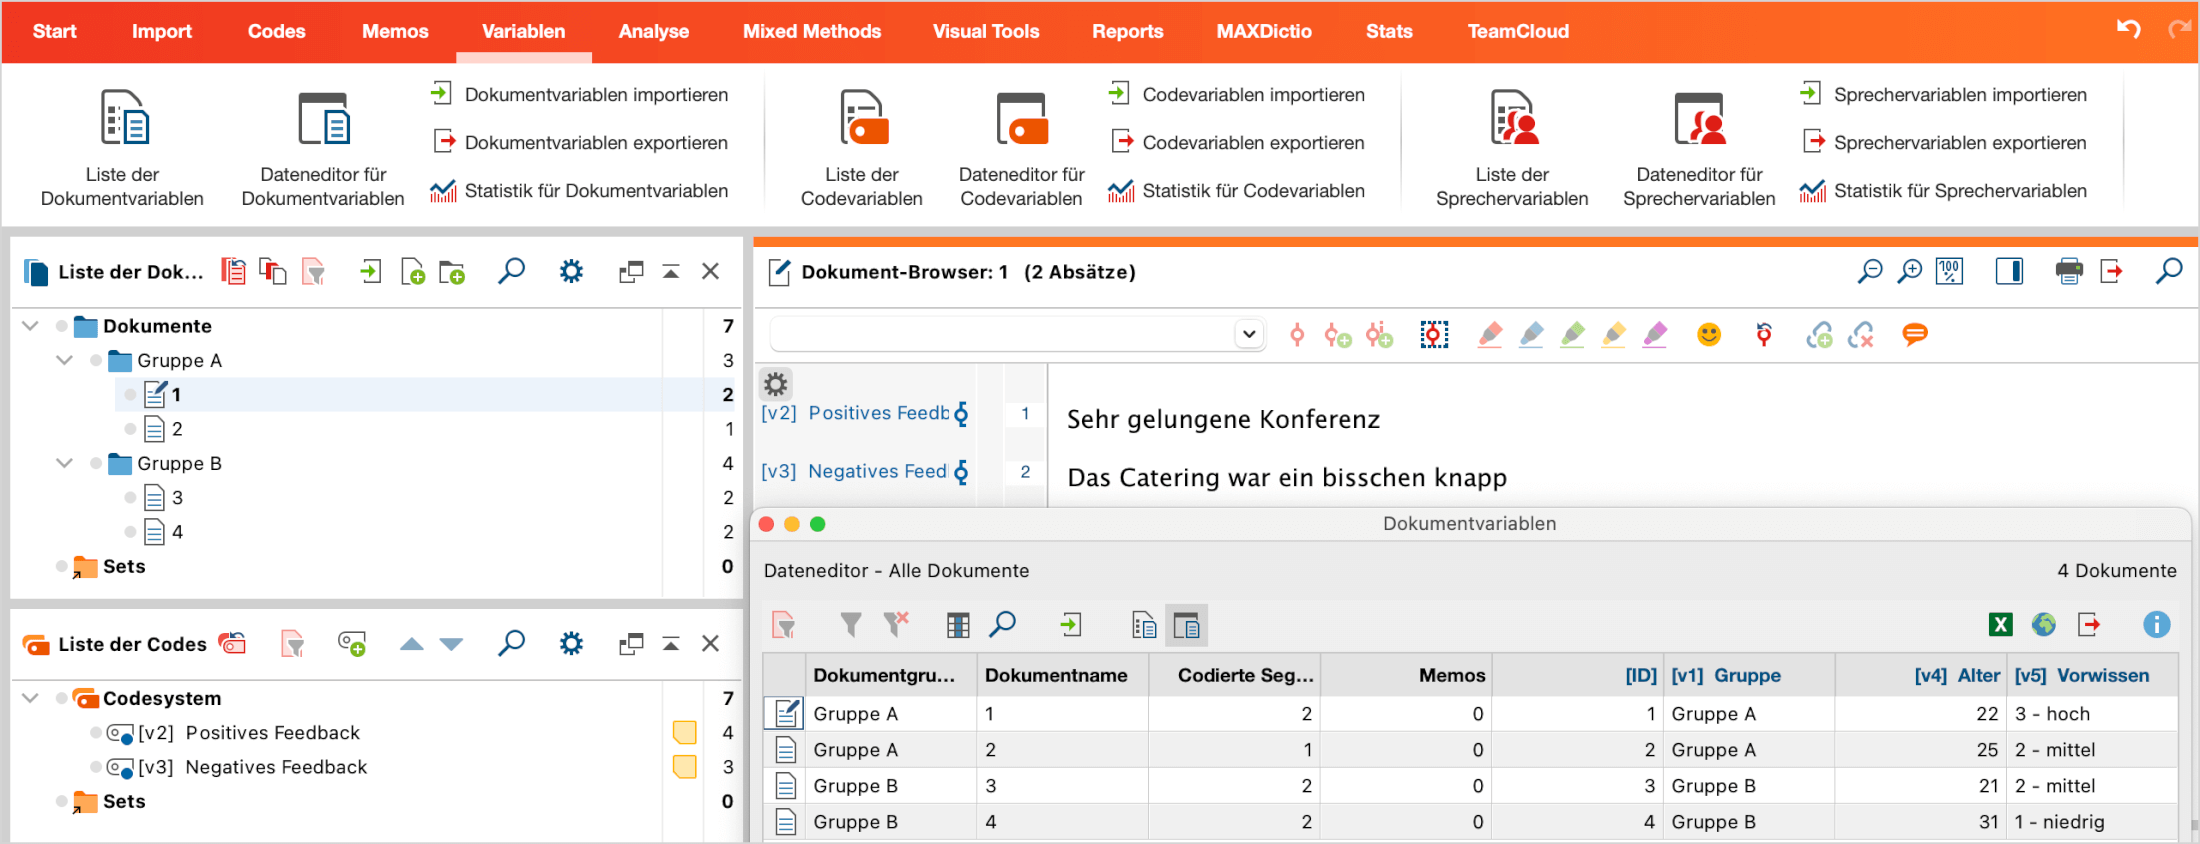Viewport: 2200px width, 844px height.
Task: Open Dateneditor für Sprechervariablen
Action: [x=1699, y=148]
